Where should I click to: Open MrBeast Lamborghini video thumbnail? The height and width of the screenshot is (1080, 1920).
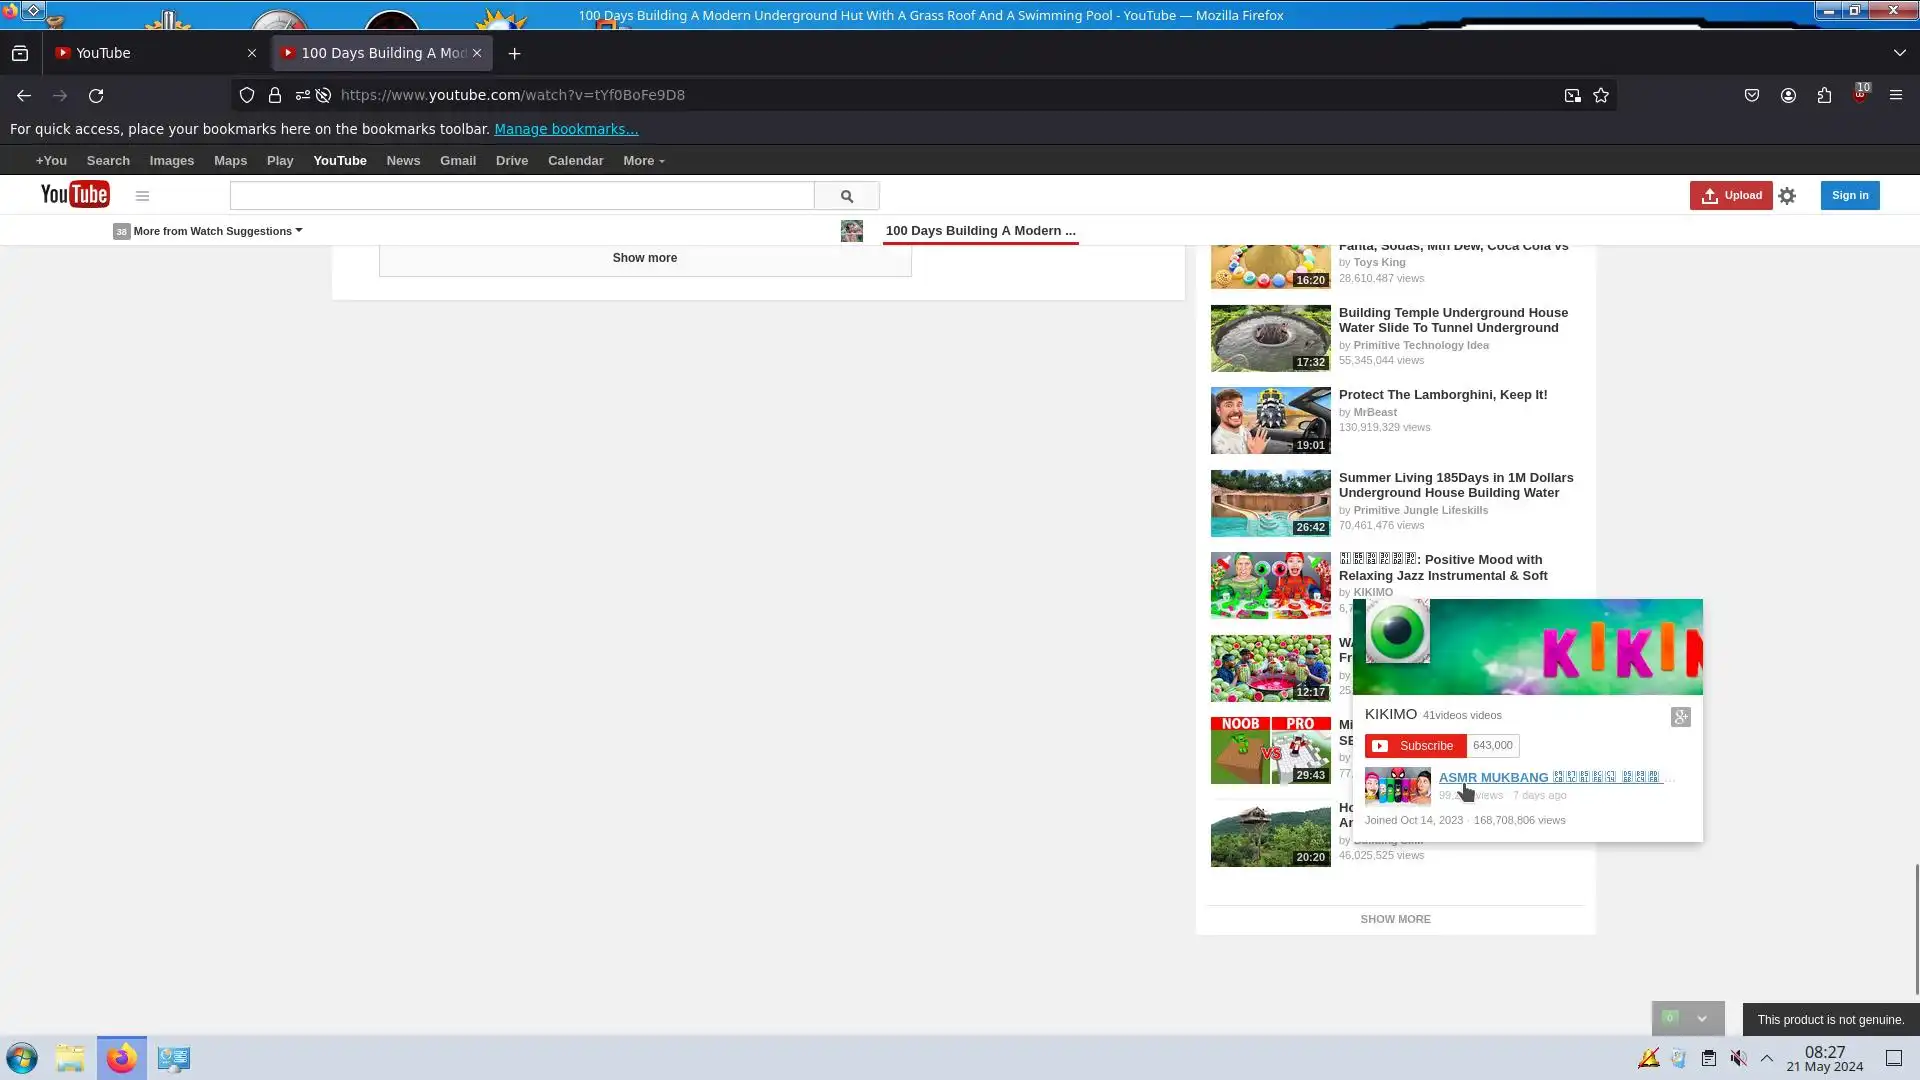1270,421
